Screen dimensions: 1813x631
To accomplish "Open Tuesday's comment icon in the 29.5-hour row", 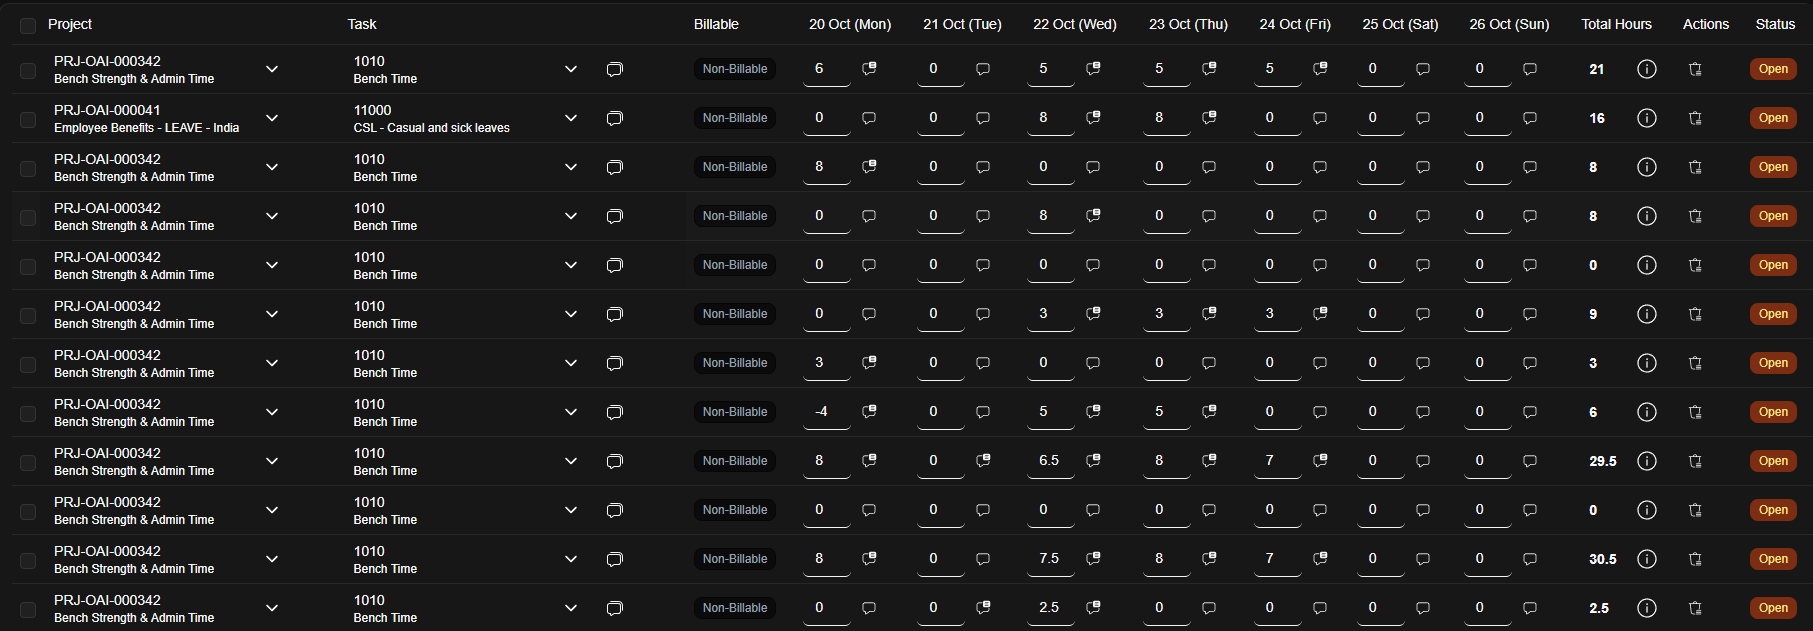I will pos(983,460).
